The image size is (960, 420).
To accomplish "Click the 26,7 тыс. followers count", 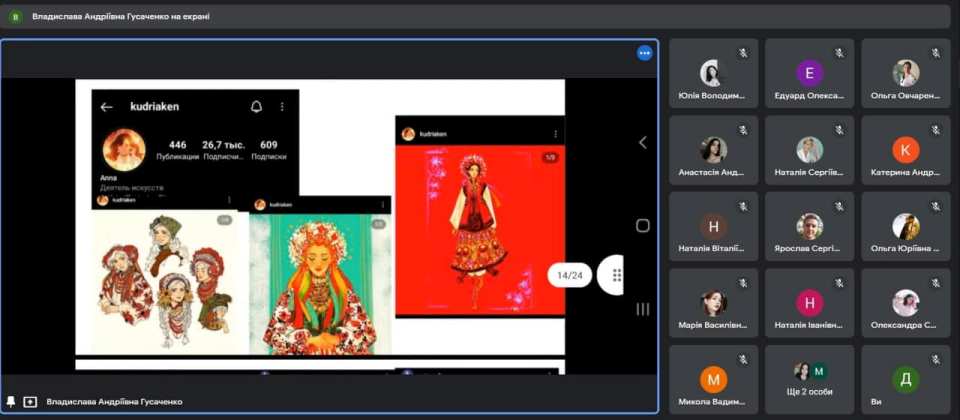I will click(x=223, y=145).
